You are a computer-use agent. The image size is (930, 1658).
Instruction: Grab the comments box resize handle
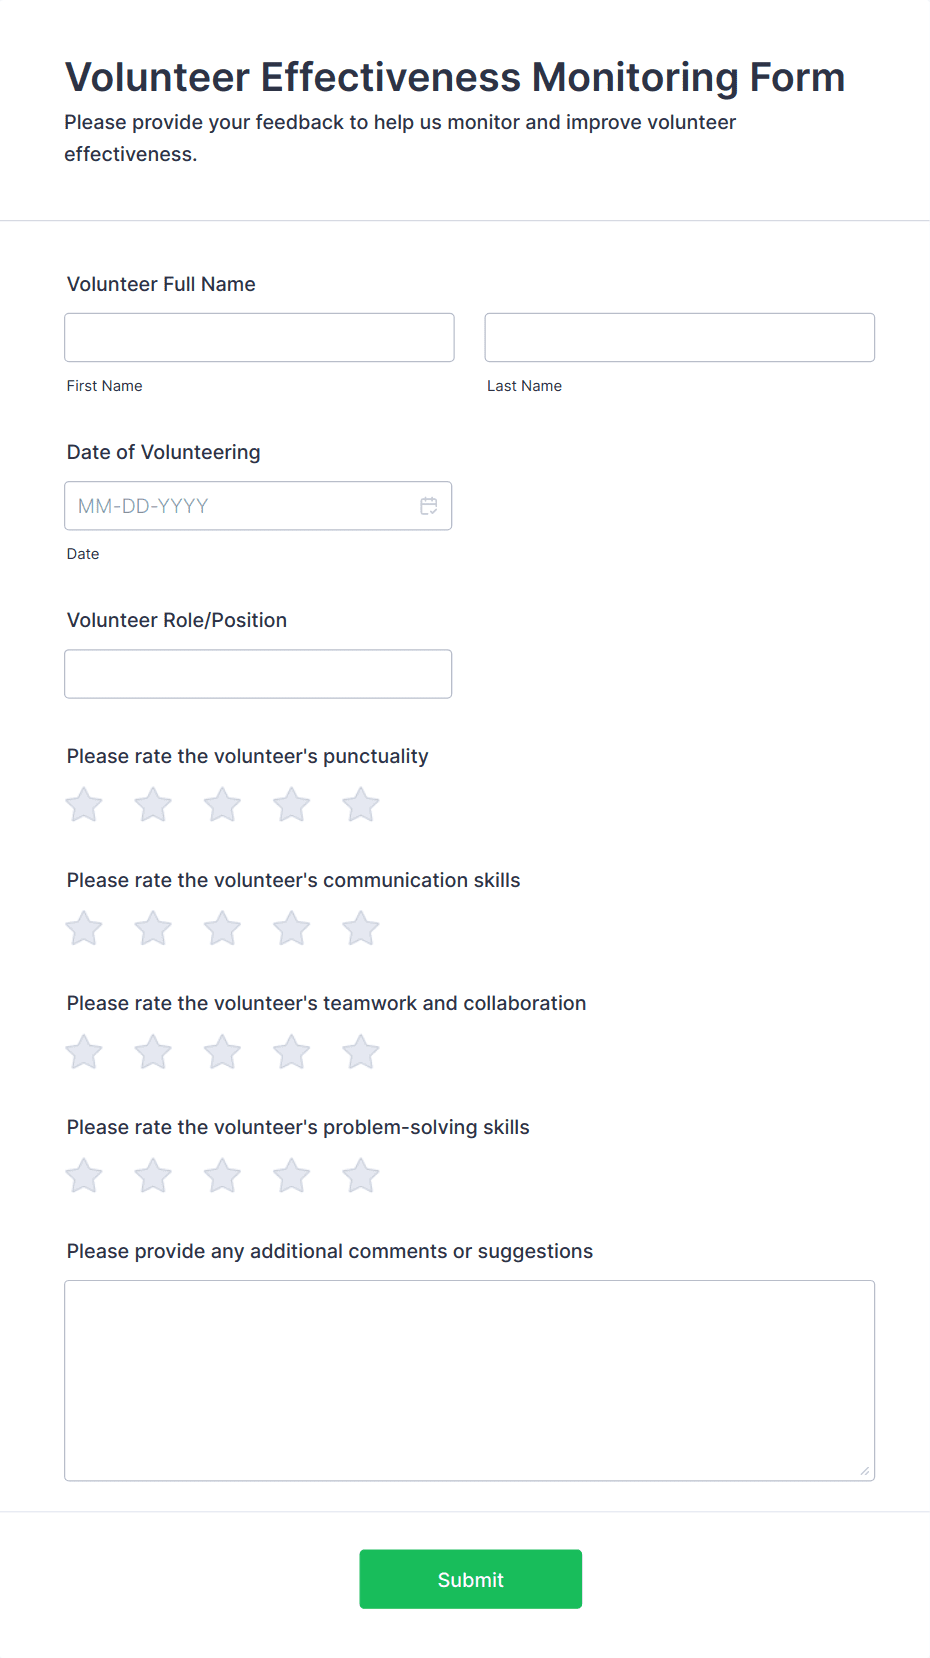(x=865, y=1471)
